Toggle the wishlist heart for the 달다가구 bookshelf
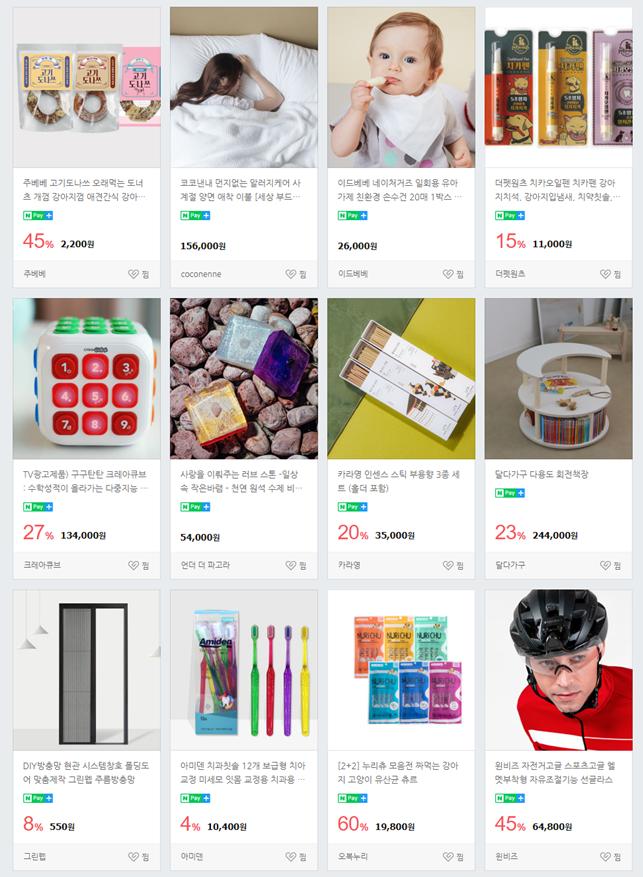This screenshot has width=643, height=877. click(x=611, y=565)
